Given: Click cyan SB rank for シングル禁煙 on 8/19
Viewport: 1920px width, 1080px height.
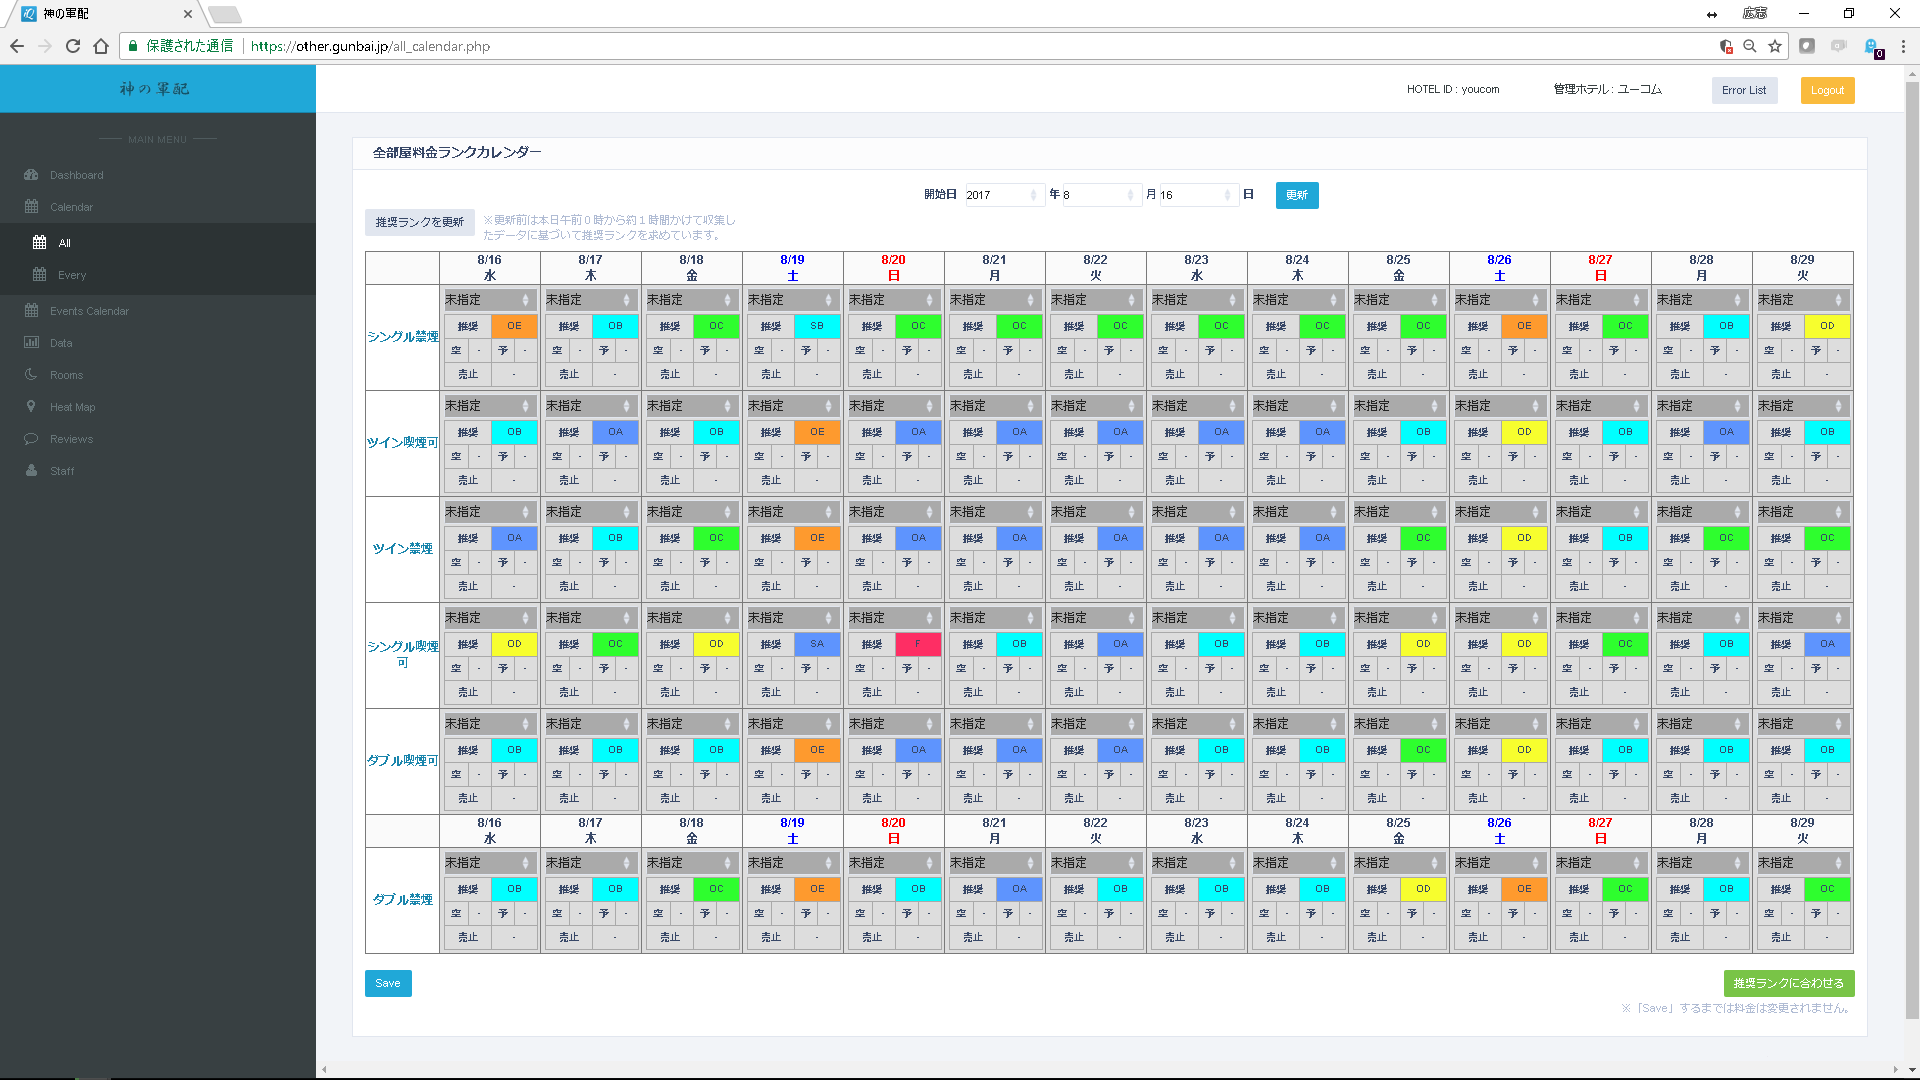Looking at the screenshot, I should click(x=817, y=326).
